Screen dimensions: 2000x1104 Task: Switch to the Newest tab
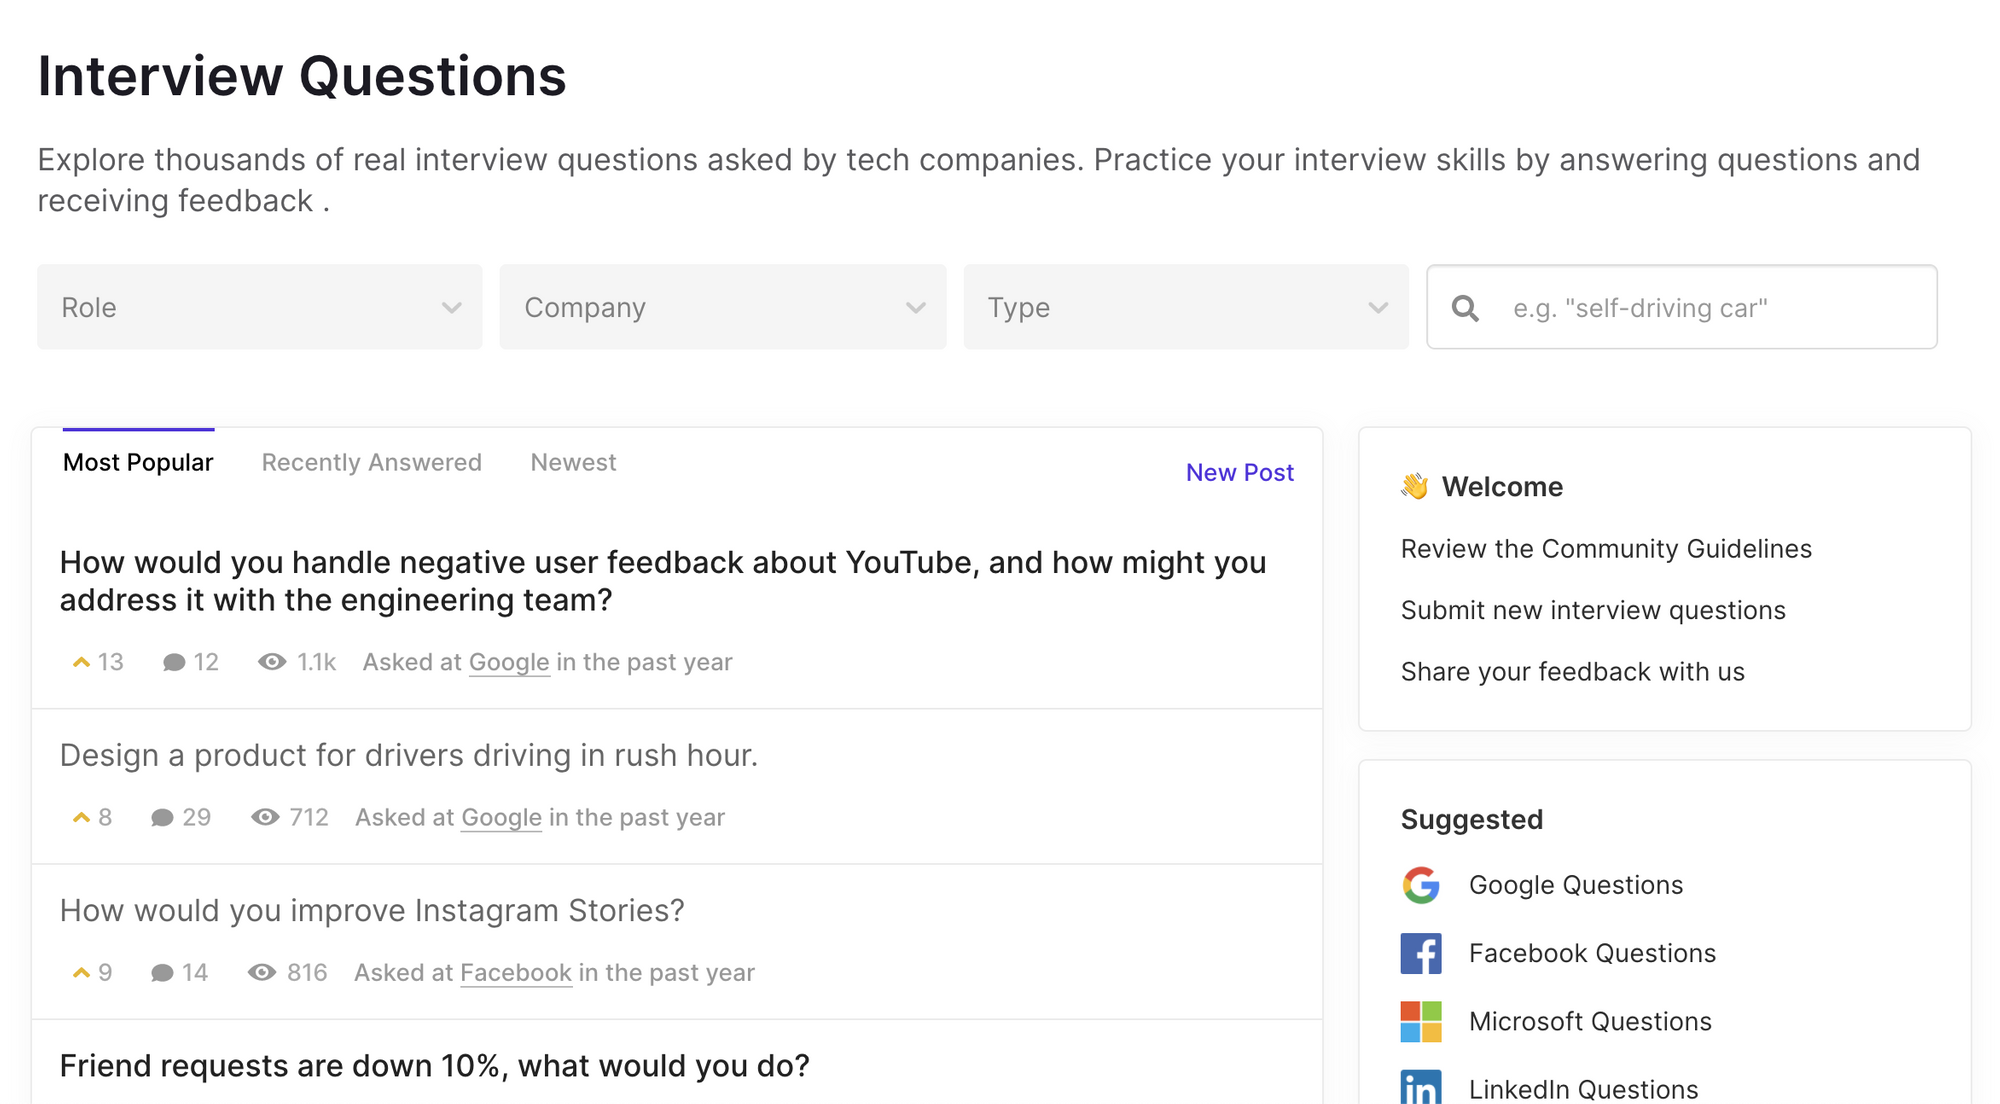(x=573, y=462)
